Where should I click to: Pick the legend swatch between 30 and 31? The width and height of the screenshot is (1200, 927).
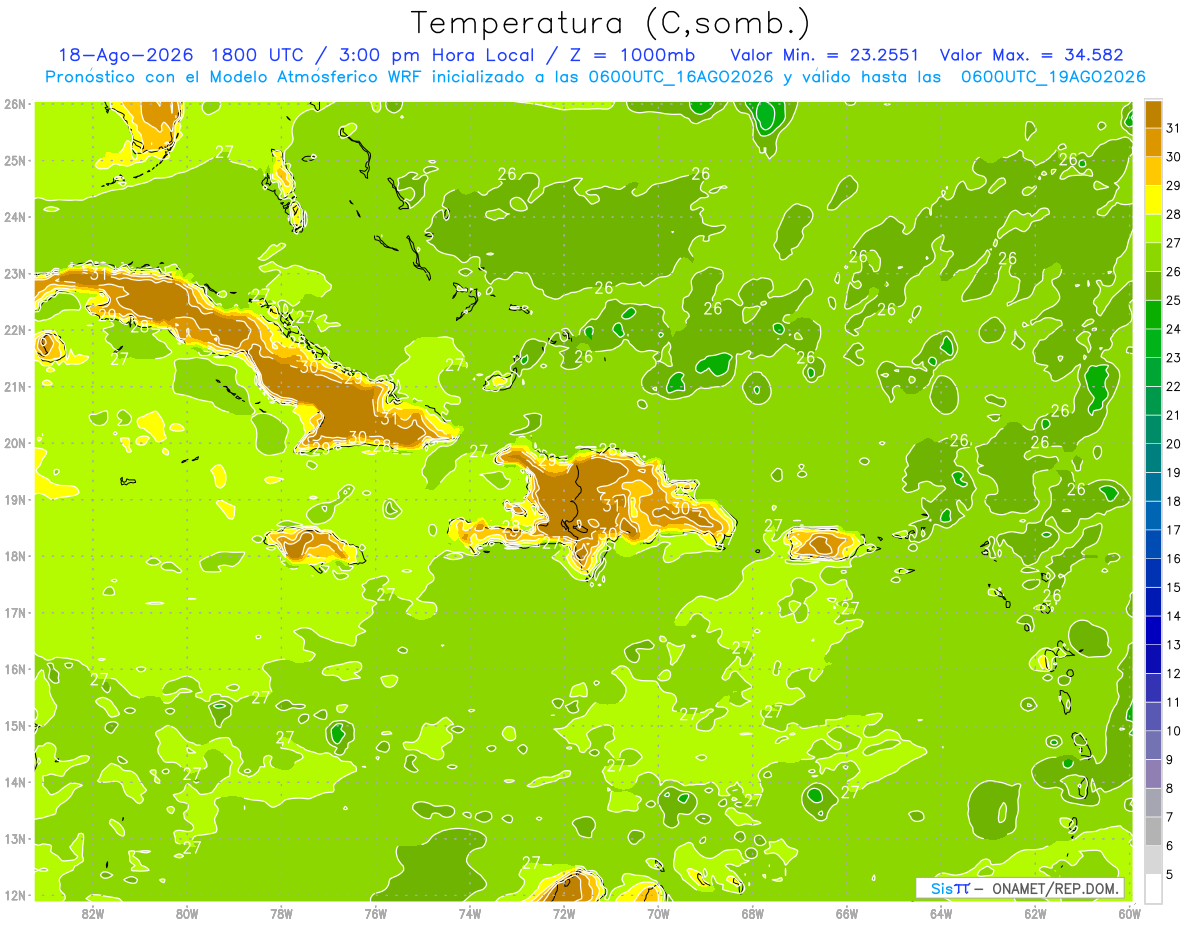(x=1154, y=141)
